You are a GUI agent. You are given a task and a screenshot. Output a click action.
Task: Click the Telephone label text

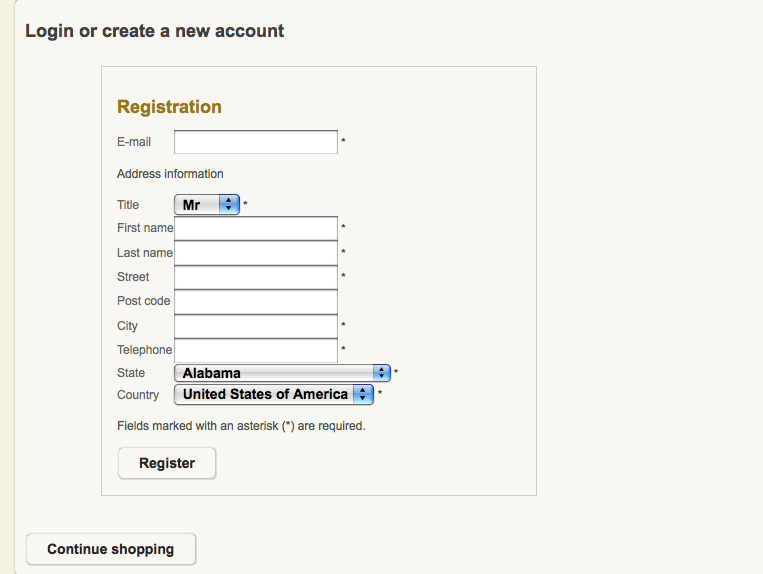(144, 350)
